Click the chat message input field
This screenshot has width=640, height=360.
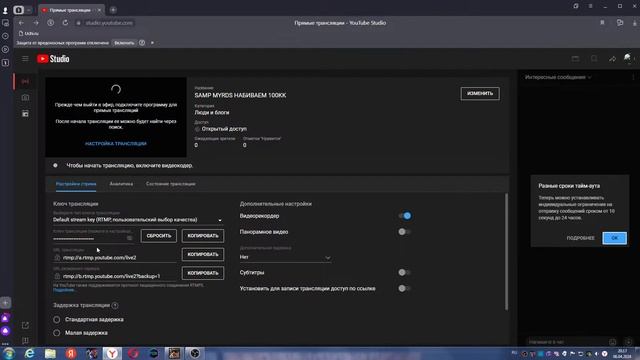[x=567, y=342]
